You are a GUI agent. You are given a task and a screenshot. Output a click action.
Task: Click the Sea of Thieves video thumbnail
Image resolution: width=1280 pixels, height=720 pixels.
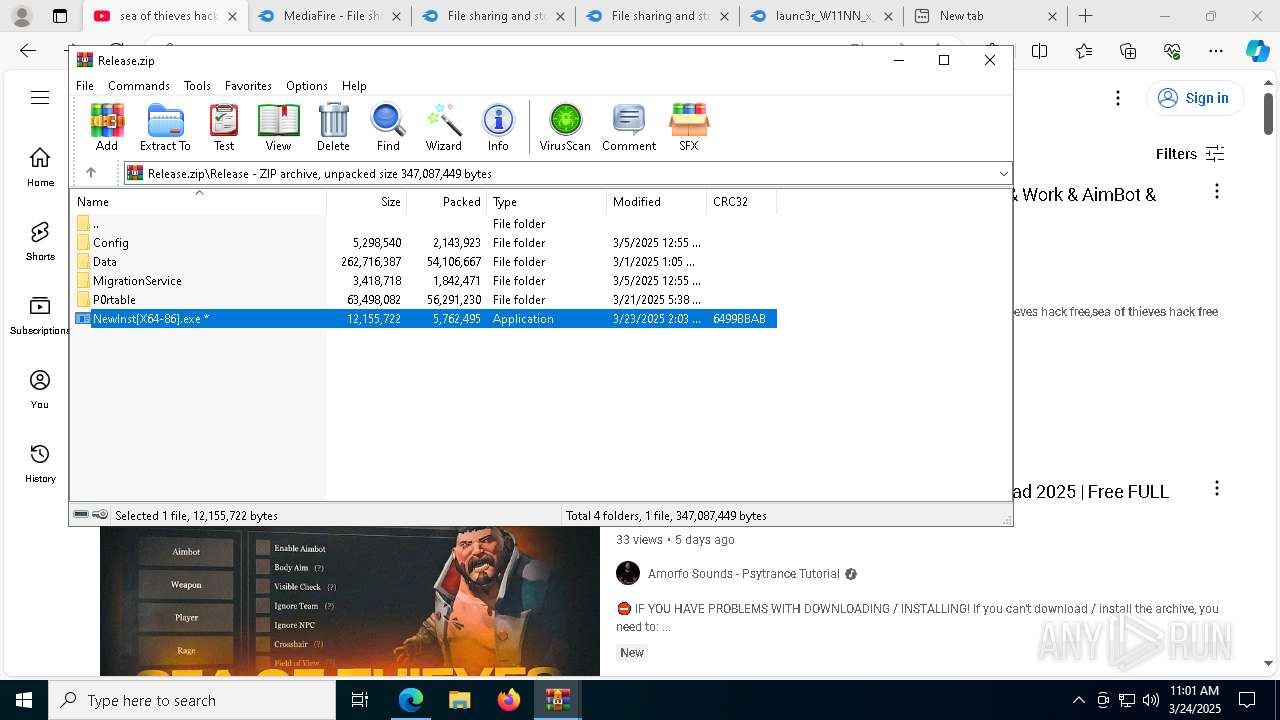pyautogui.click(x=350, y=601)
